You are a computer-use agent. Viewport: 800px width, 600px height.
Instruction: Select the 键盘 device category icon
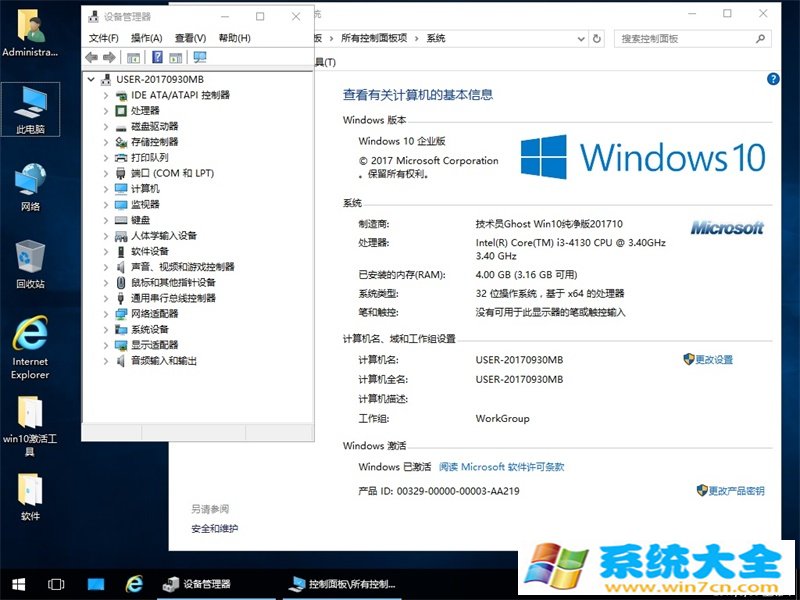(x=121, y=220)
